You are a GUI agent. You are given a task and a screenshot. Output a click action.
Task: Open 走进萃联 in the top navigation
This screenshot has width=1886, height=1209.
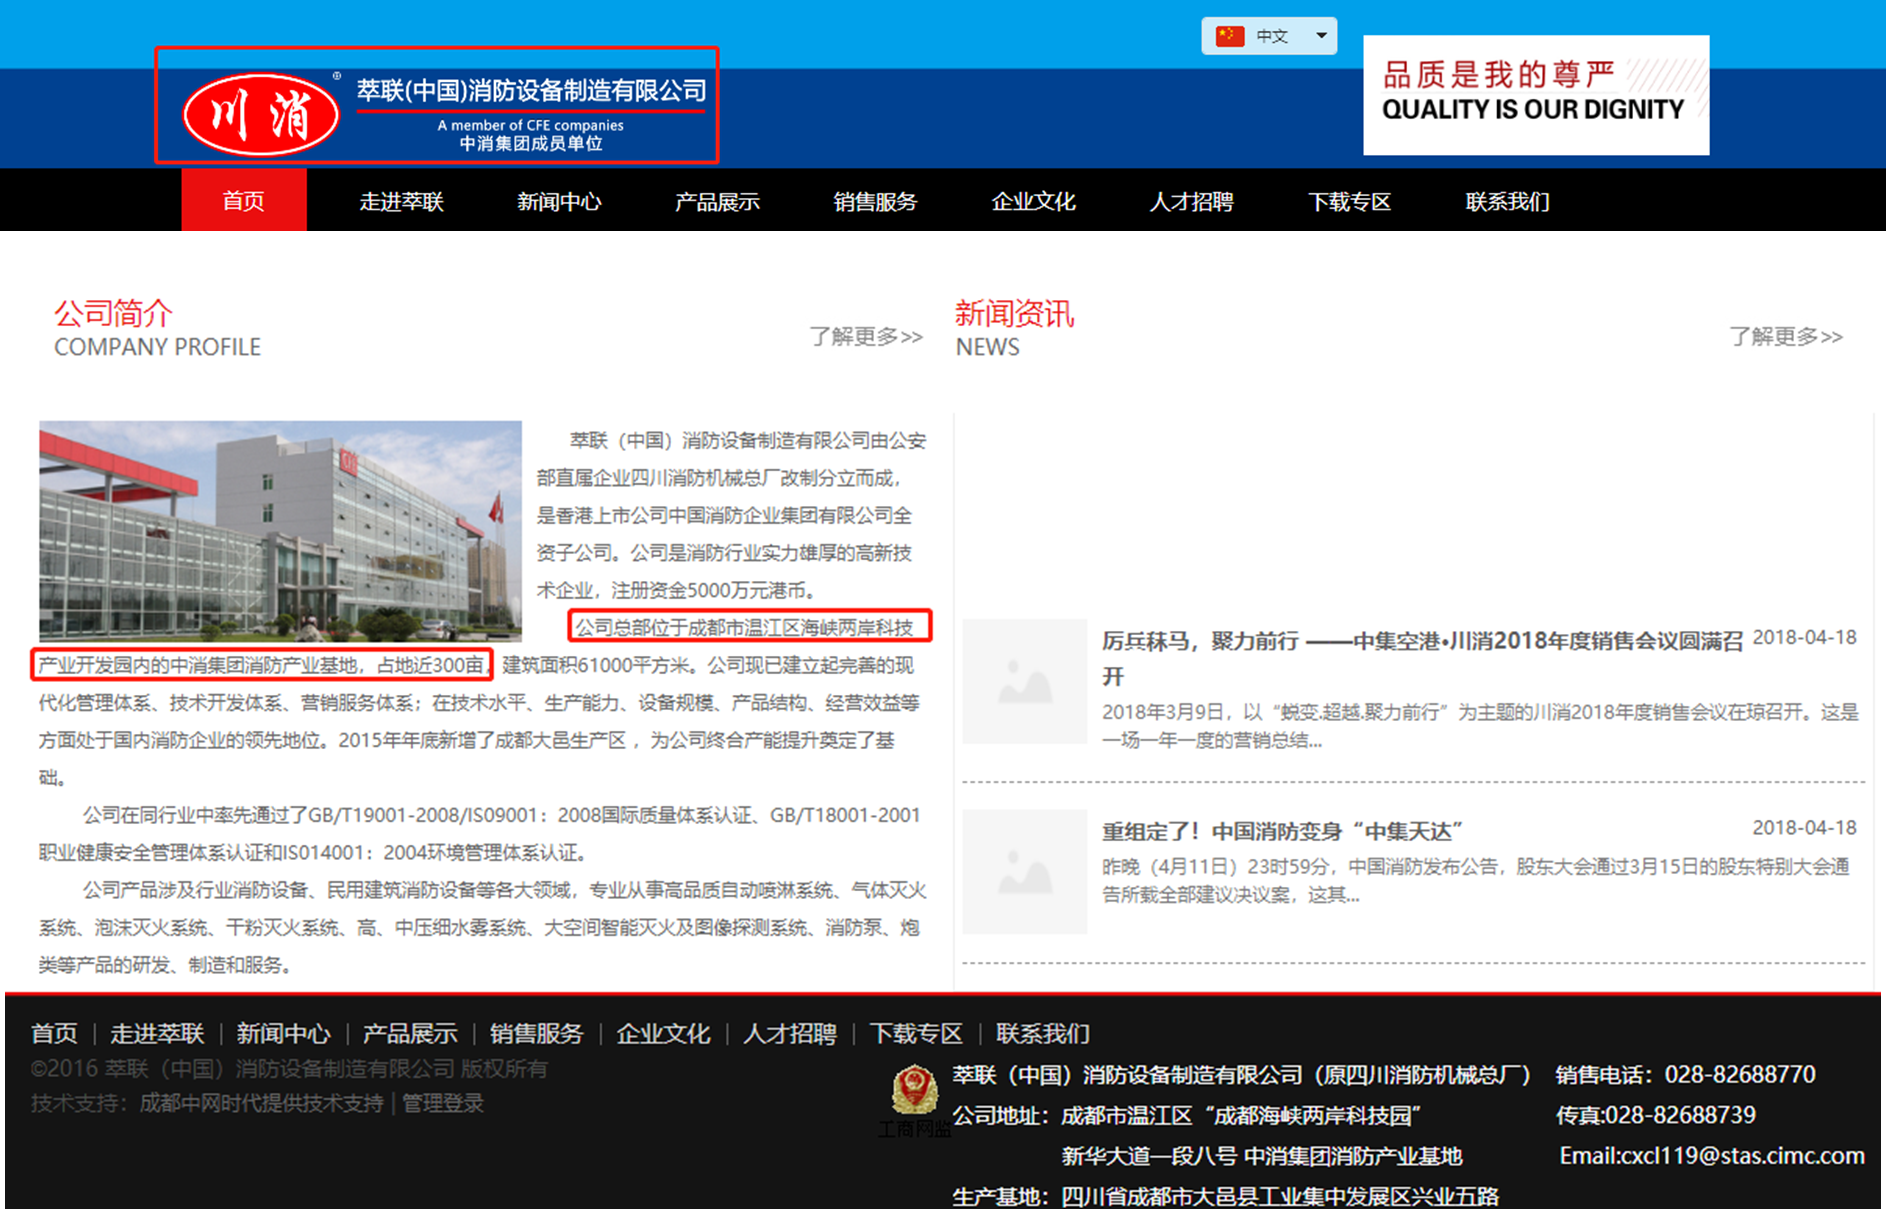coord(401,201)
